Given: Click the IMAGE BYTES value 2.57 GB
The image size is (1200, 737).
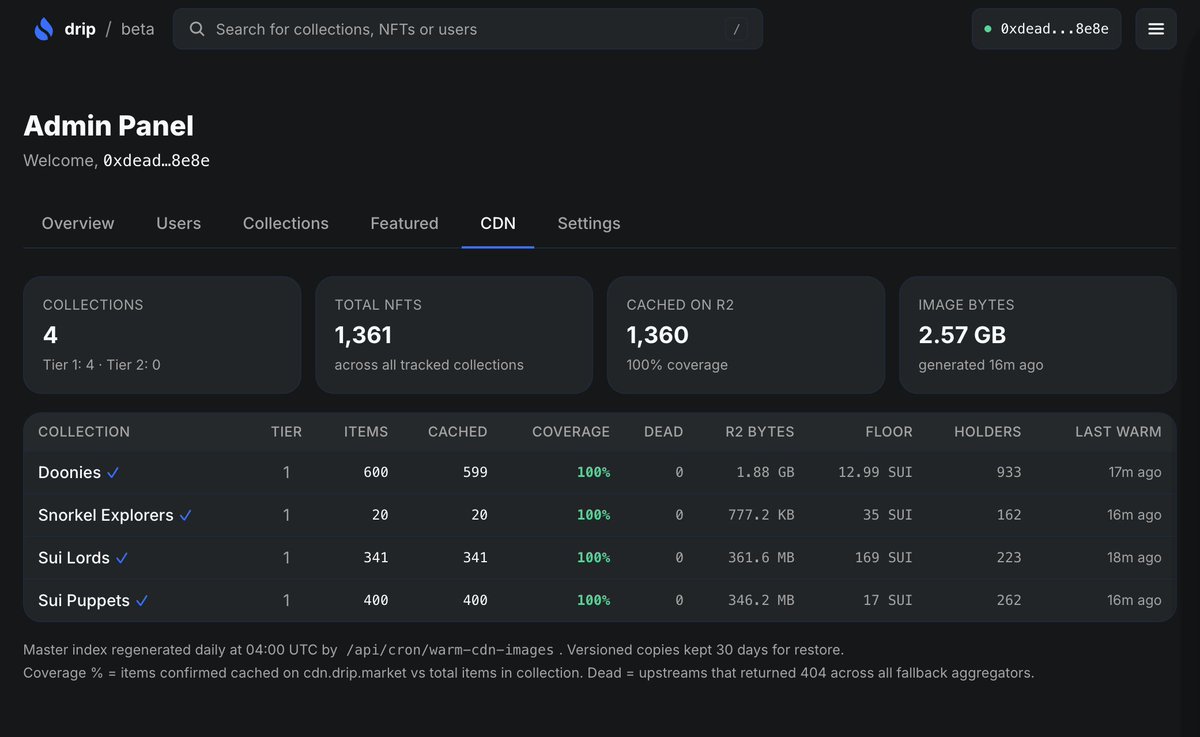Looking at the screenshot, I should tap(962, 335).
